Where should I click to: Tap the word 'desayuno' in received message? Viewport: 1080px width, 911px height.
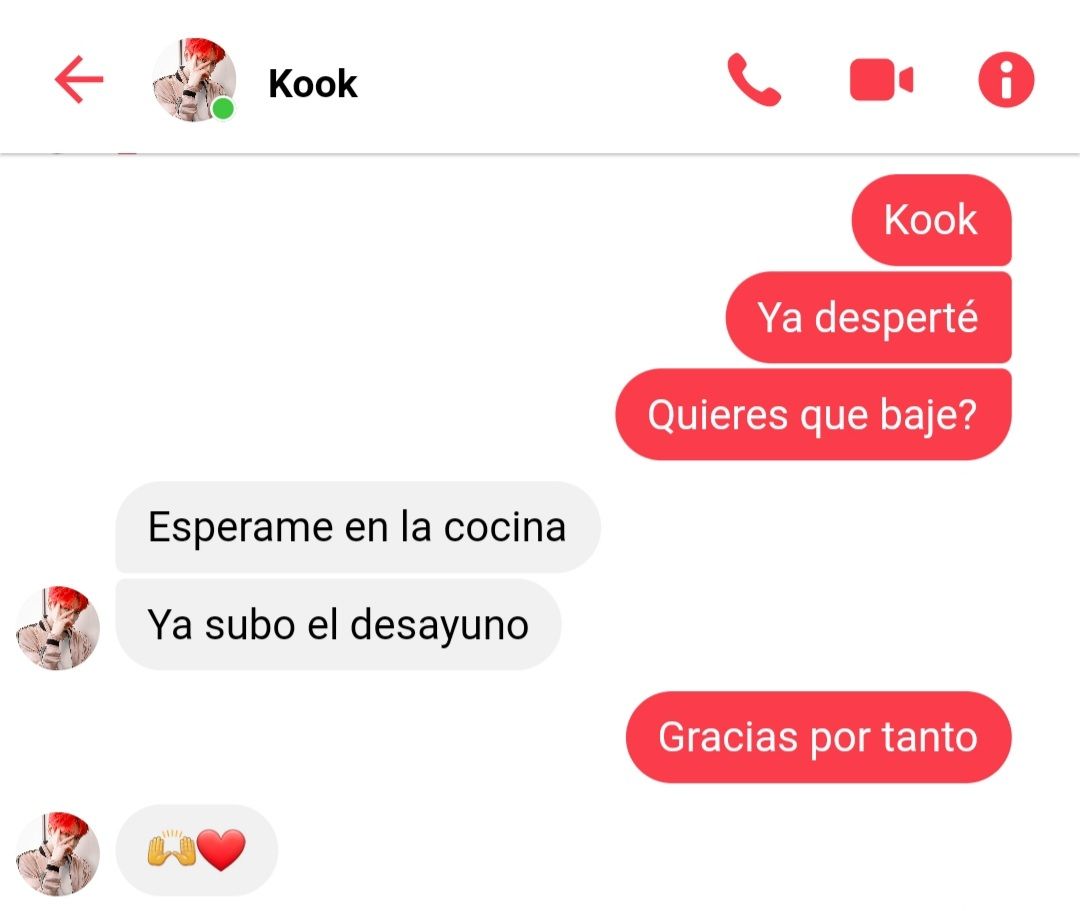point(439,626)
